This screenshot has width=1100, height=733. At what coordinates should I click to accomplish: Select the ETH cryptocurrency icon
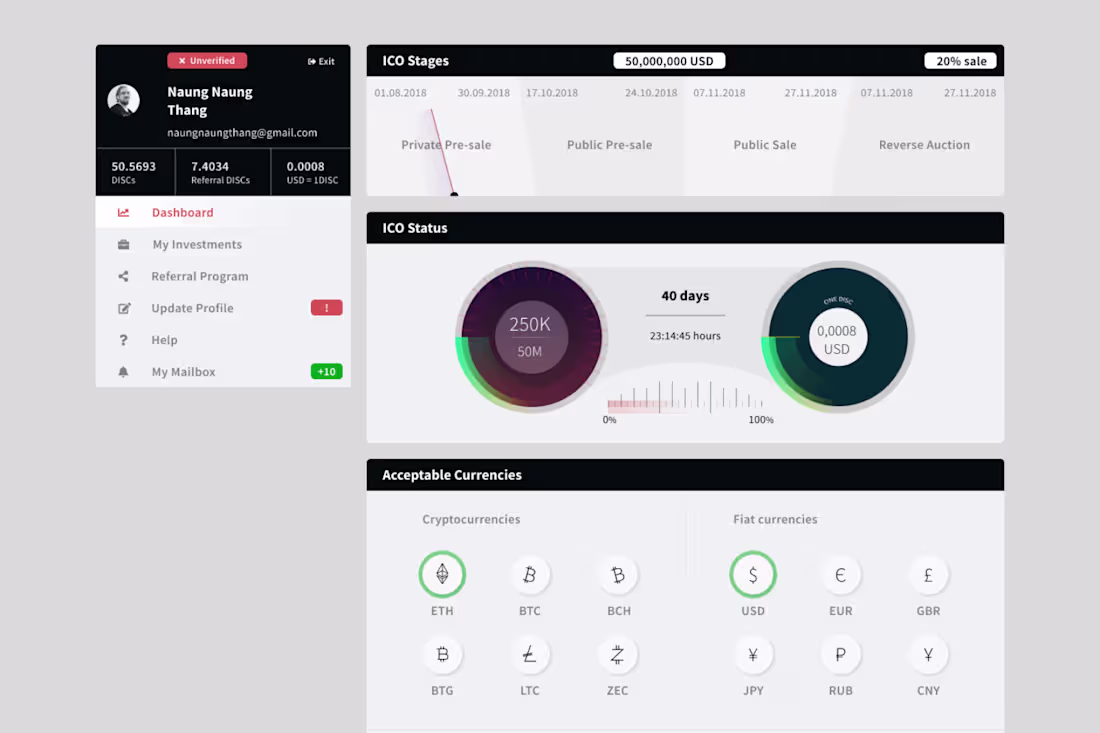pyautogui.click(x=442, y=574)
